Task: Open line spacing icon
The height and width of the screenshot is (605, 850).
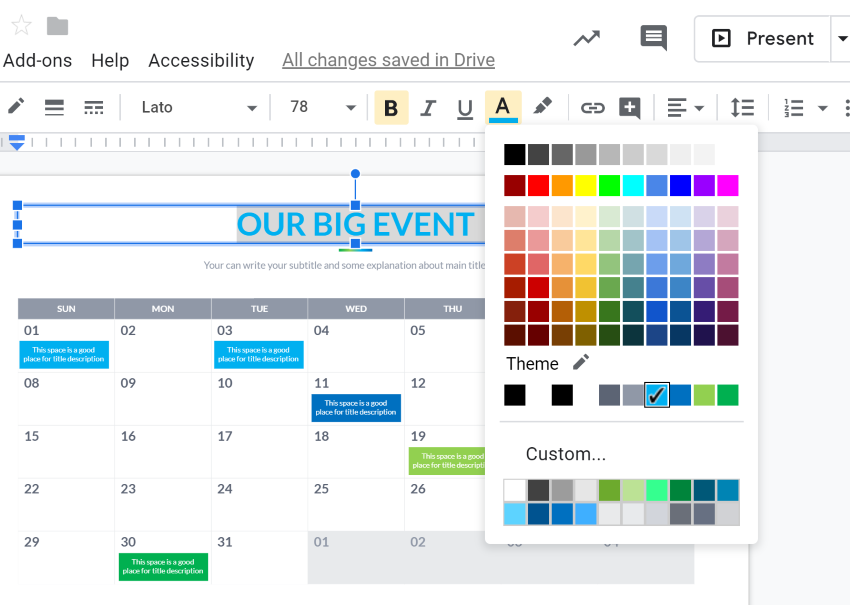Action: (742, 108)
